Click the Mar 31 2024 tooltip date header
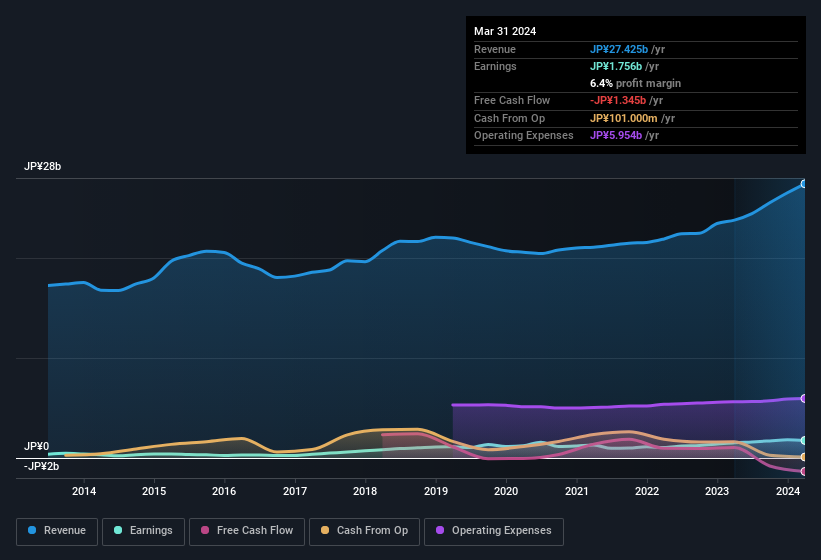This screenshot has width=821, height=560. pyautogui.click(x=505, y=31)
